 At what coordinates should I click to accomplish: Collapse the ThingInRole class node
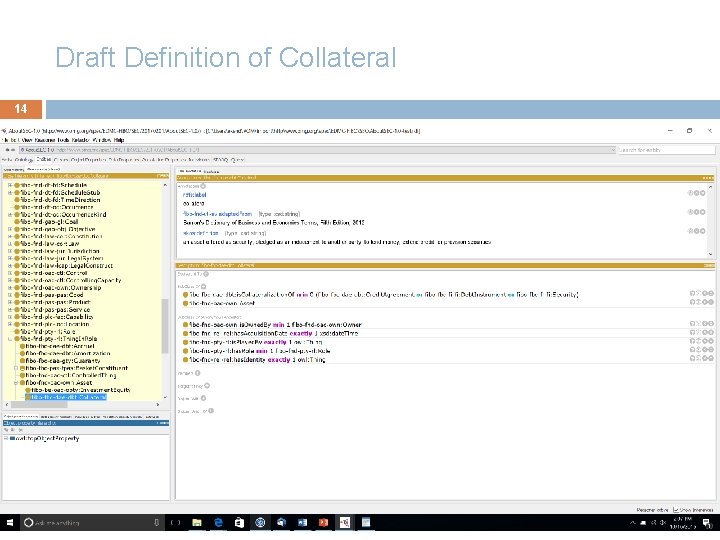[x=10, y=339]
